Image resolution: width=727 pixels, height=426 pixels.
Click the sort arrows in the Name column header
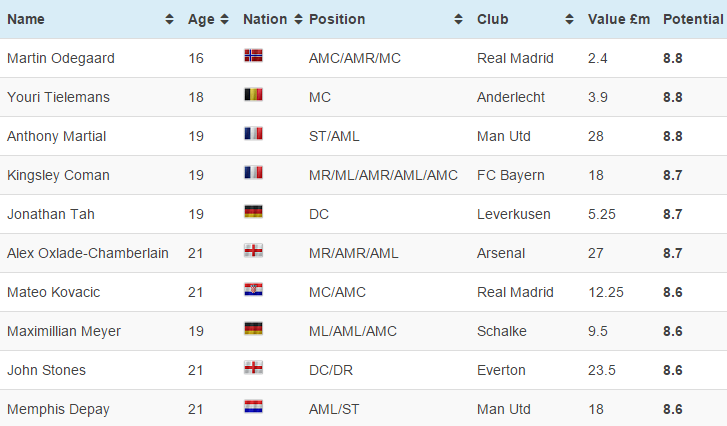(x=169, y=19)
